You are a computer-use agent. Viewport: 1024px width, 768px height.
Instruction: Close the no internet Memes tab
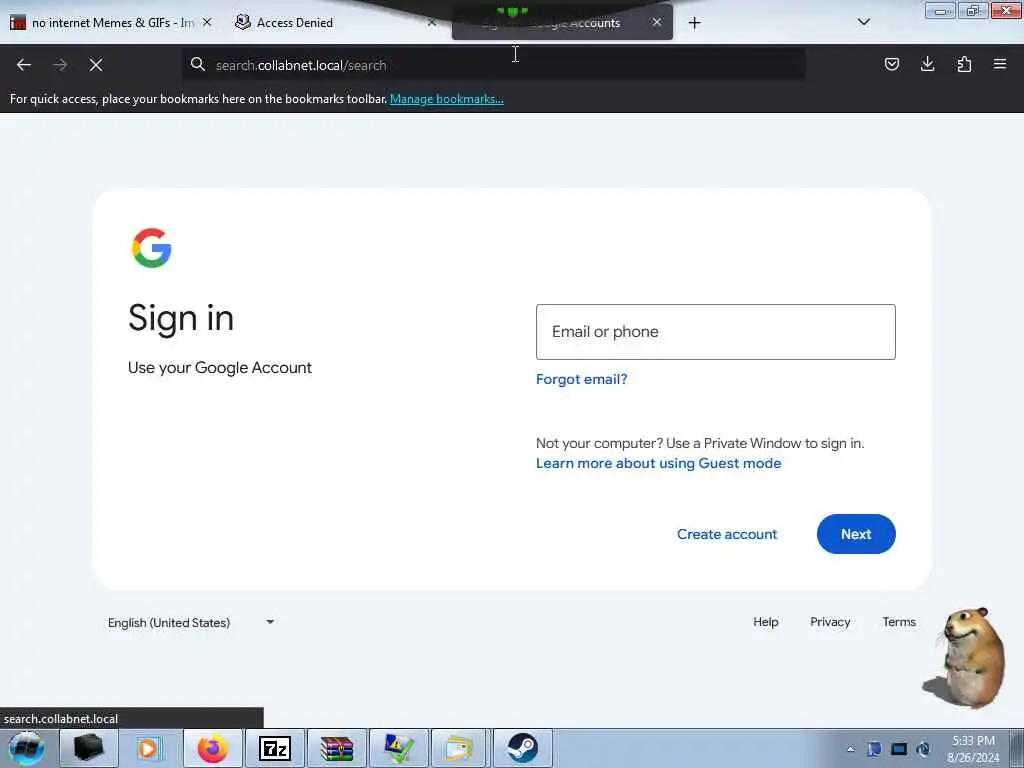pyautogui.click(x=207, y=22)
